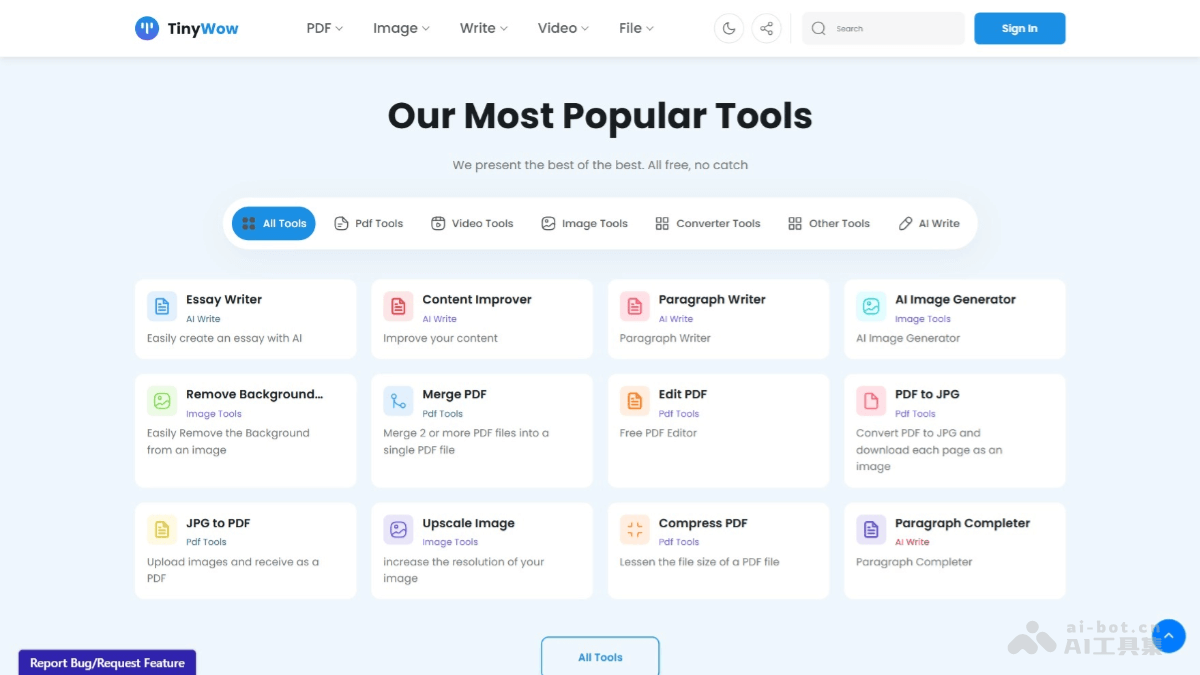Click the Remove Background image icon
Image resolution: width=1200 pixels, height=675 pixels.
(162, 402)
